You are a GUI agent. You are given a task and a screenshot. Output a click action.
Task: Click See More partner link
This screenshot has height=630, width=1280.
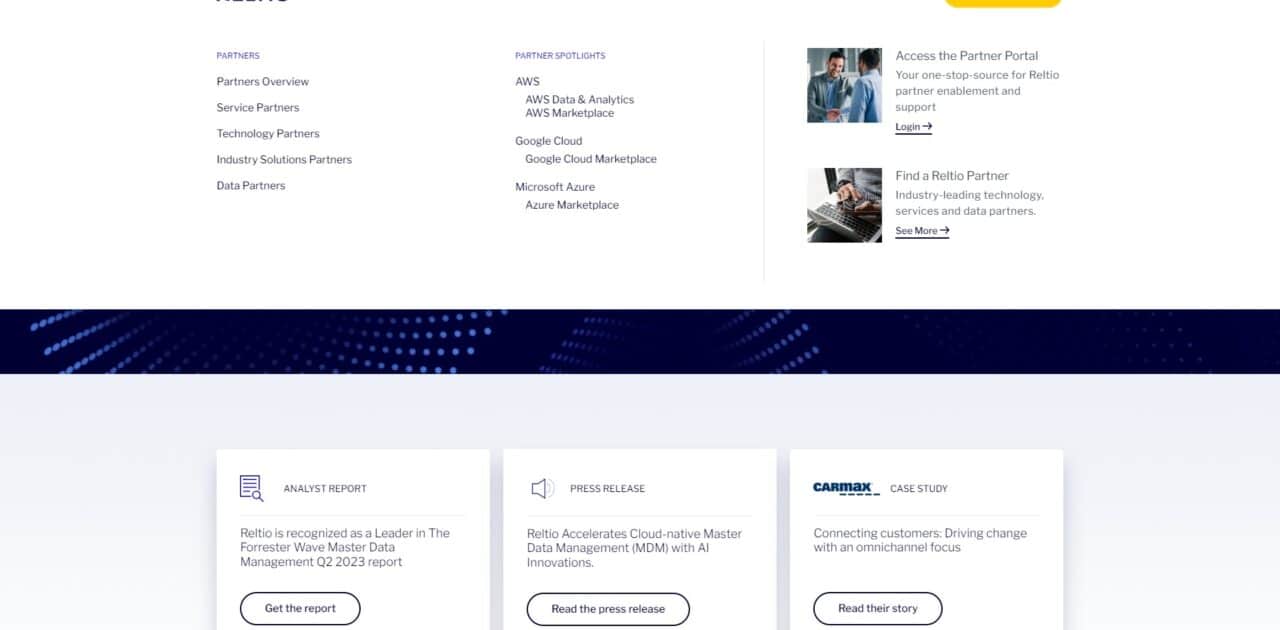click(x=922, y=231)
